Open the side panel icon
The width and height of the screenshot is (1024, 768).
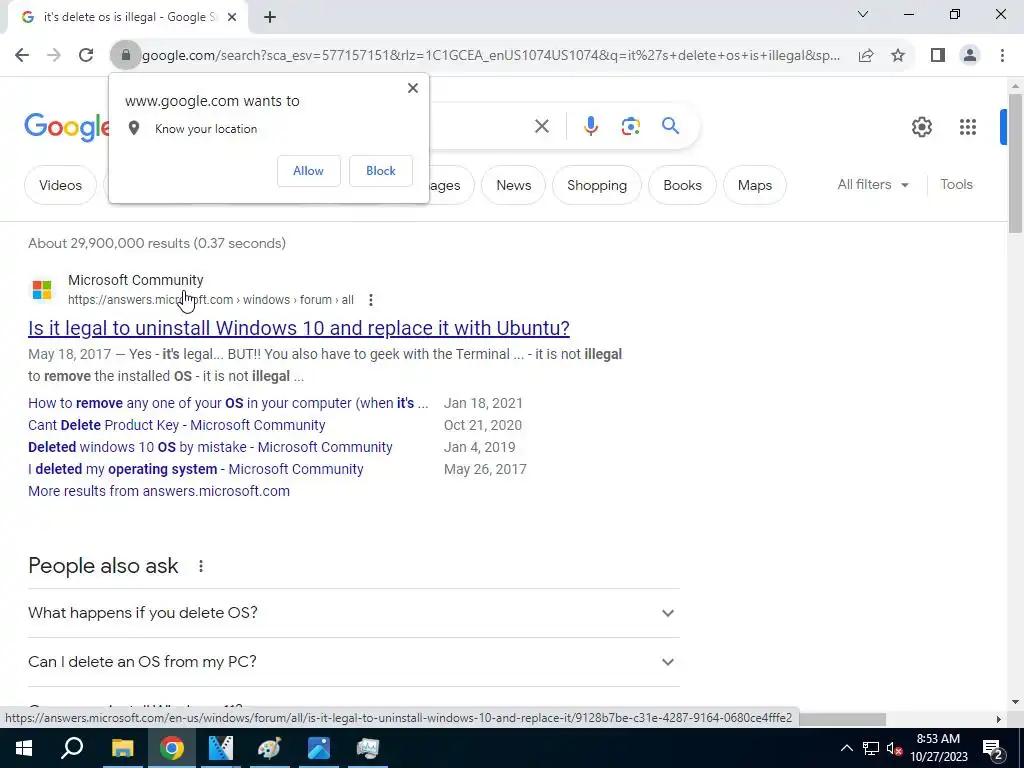(x=938, y=56)
